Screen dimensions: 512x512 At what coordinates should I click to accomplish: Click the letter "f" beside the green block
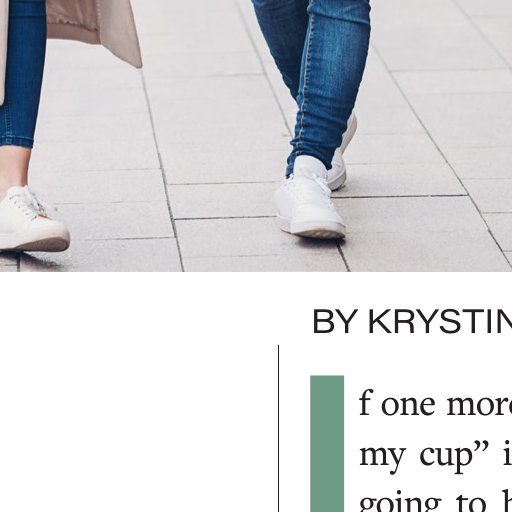point(365,401)
